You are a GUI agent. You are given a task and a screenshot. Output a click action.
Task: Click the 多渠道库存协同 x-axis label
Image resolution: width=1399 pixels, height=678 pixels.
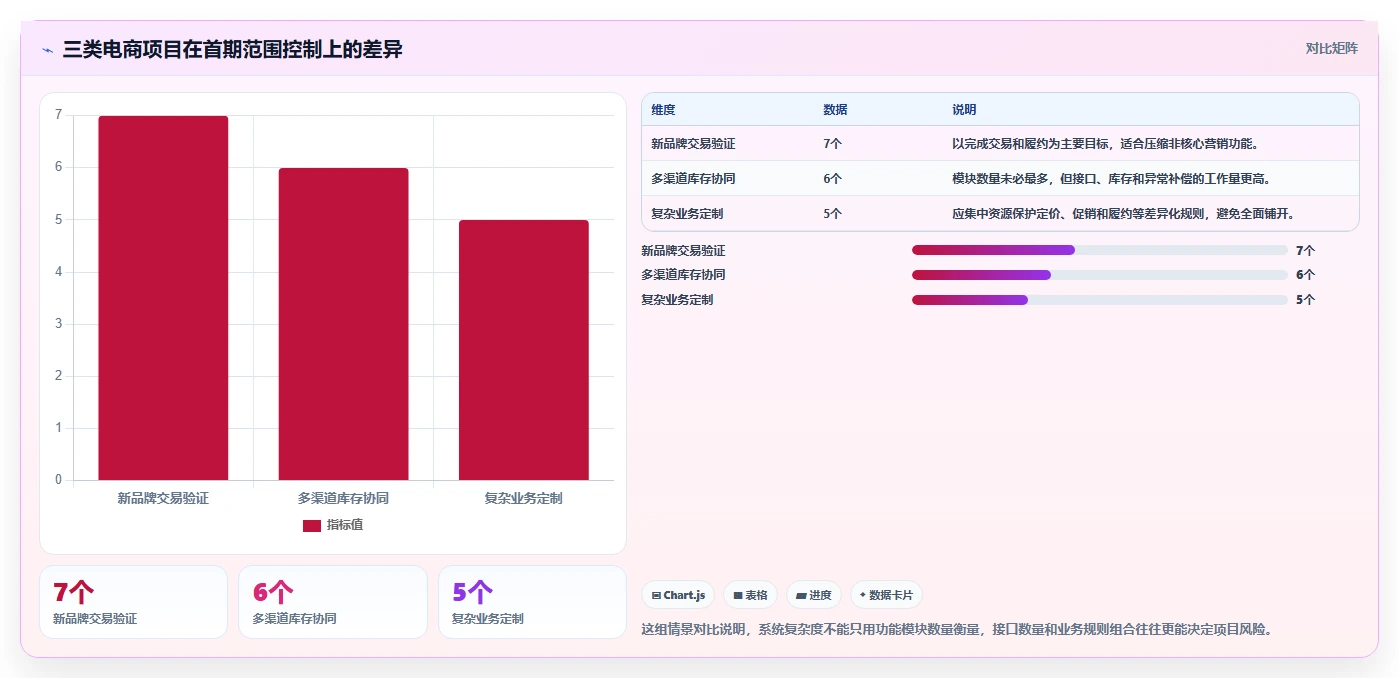[x=343, y=498]
